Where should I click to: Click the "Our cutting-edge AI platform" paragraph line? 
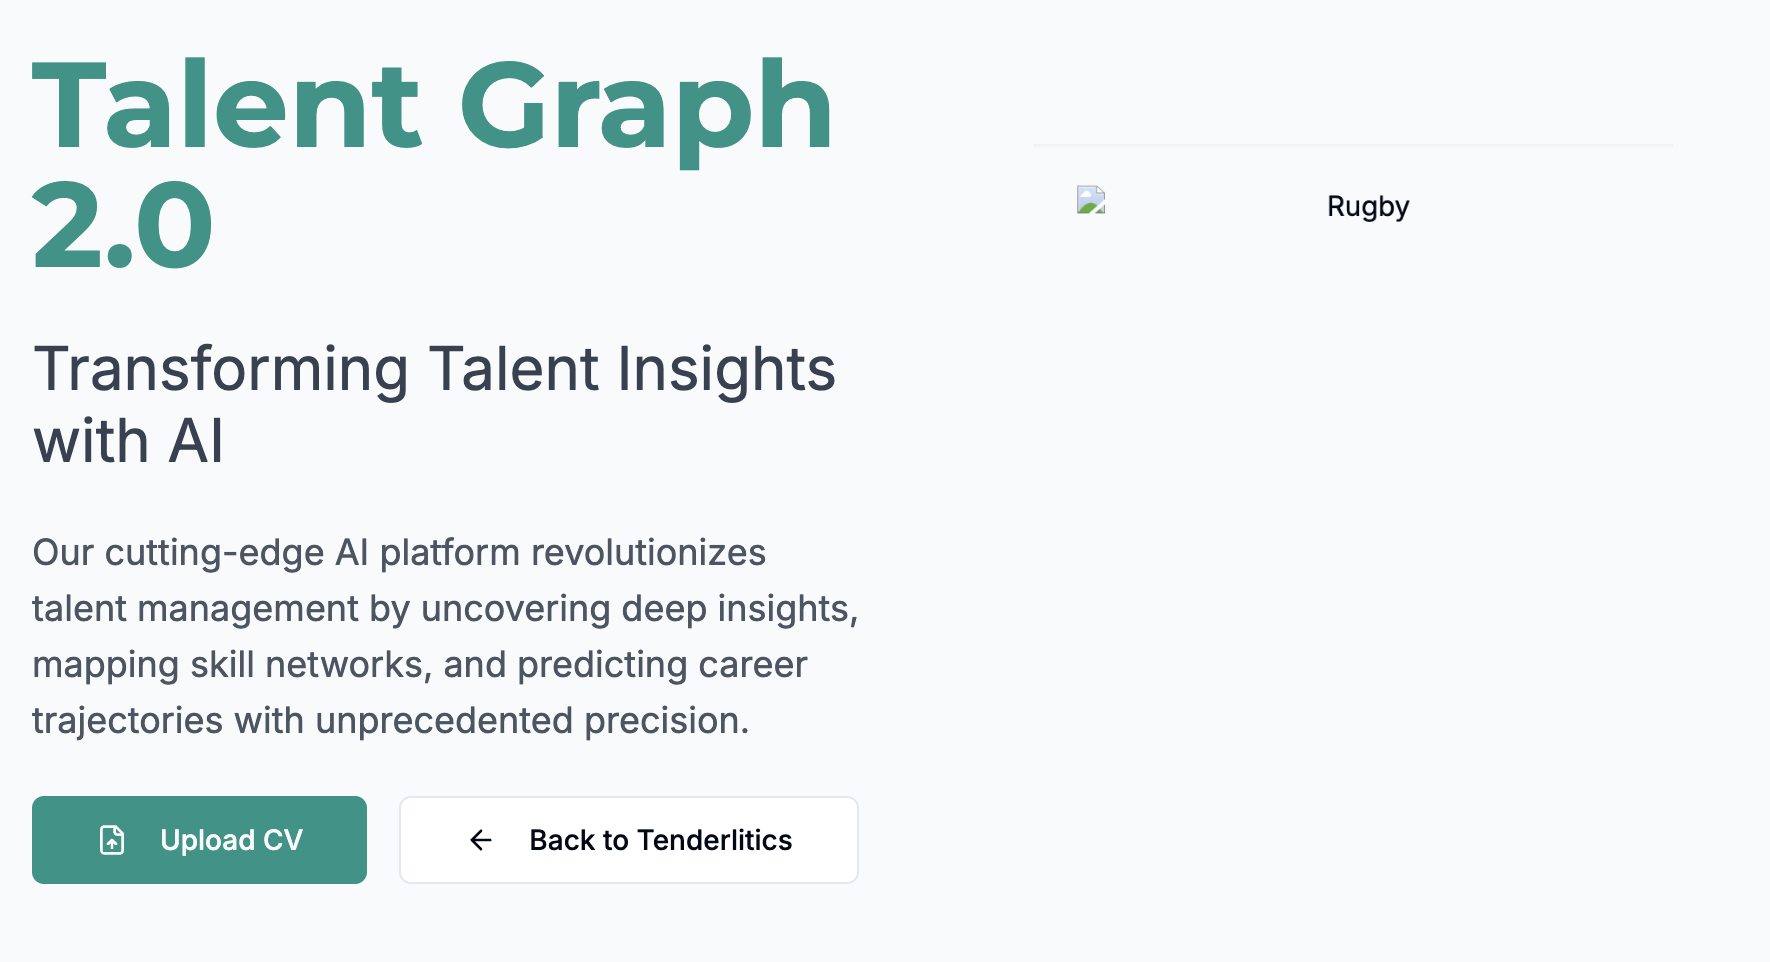point(399,552)
